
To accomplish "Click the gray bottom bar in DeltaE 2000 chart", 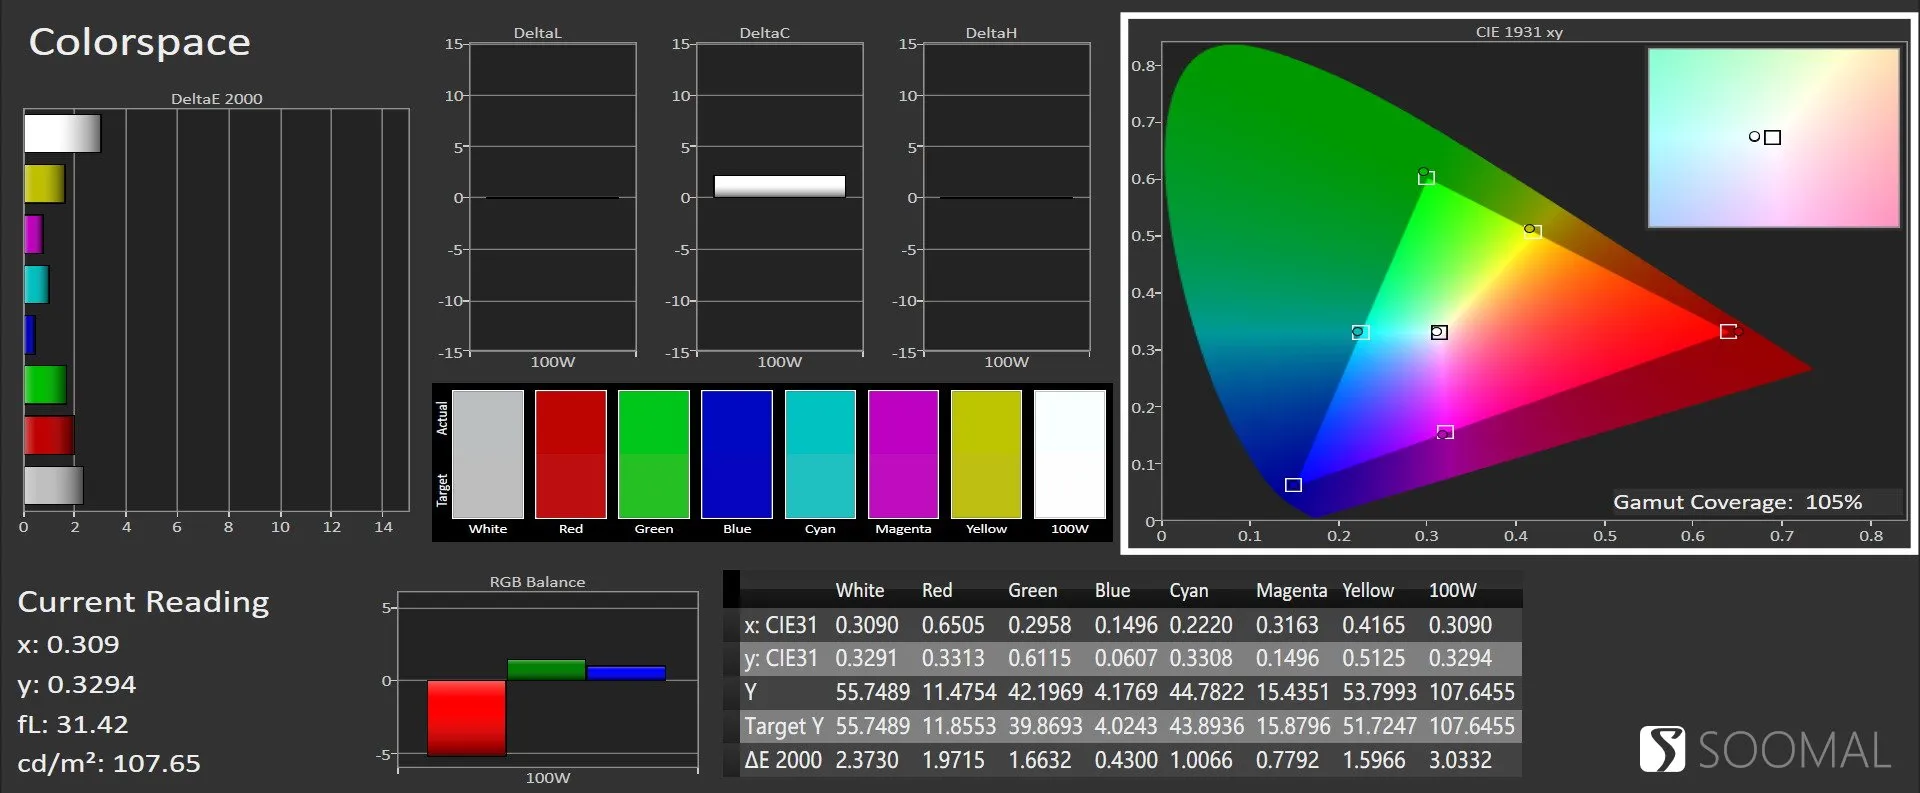I will [53, 485].
